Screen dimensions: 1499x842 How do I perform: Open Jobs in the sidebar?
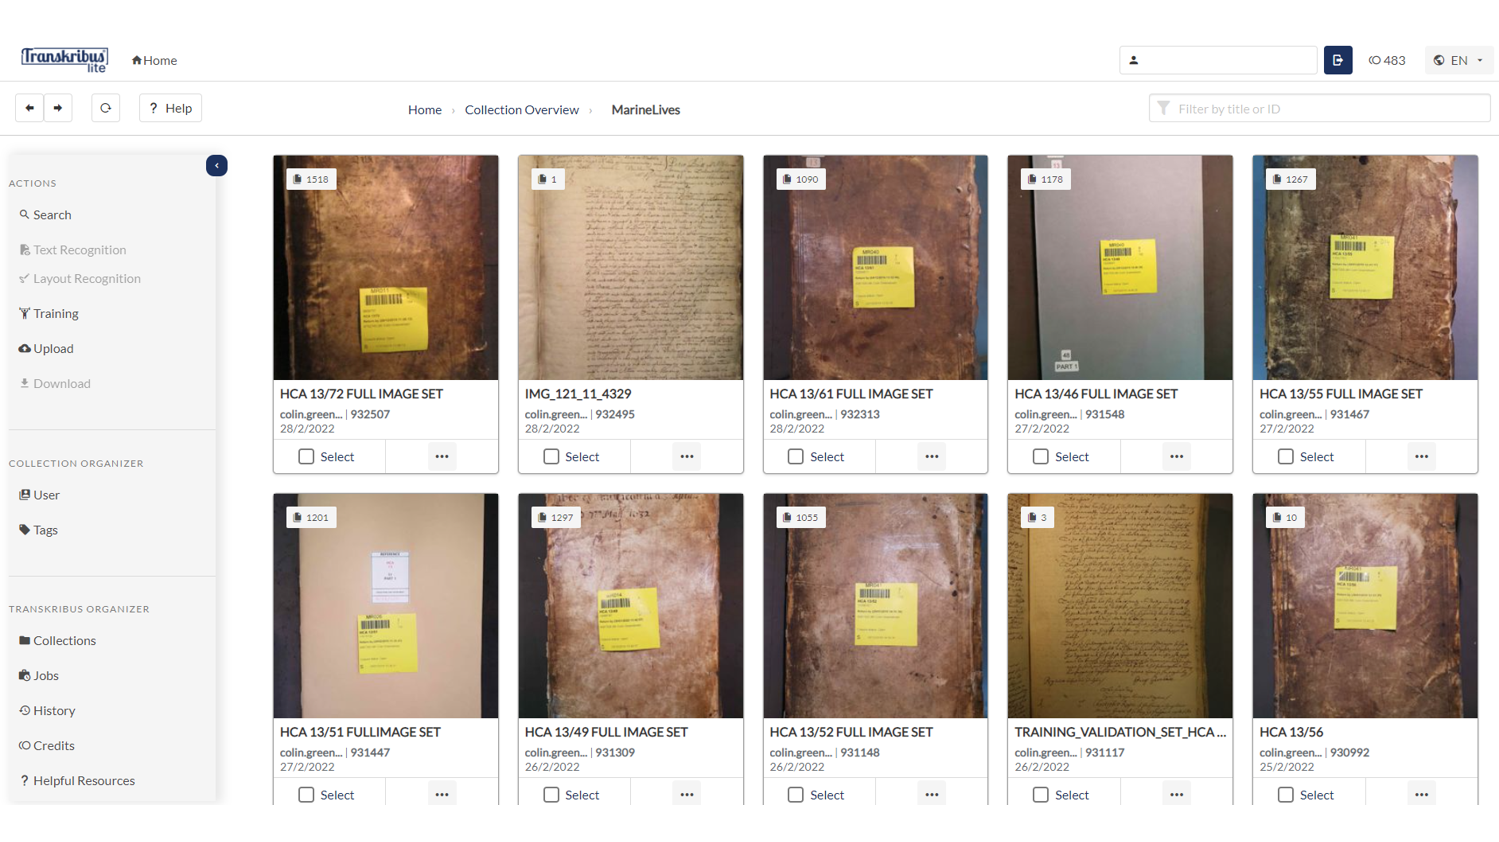pos(39,675)
